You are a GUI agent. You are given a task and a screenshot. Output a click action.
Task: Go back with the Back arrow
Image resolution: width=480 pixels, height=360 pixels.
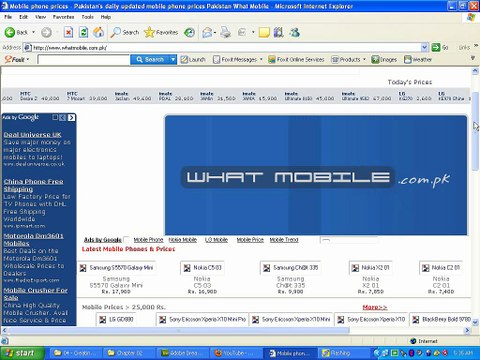click(x=16, y=32)
